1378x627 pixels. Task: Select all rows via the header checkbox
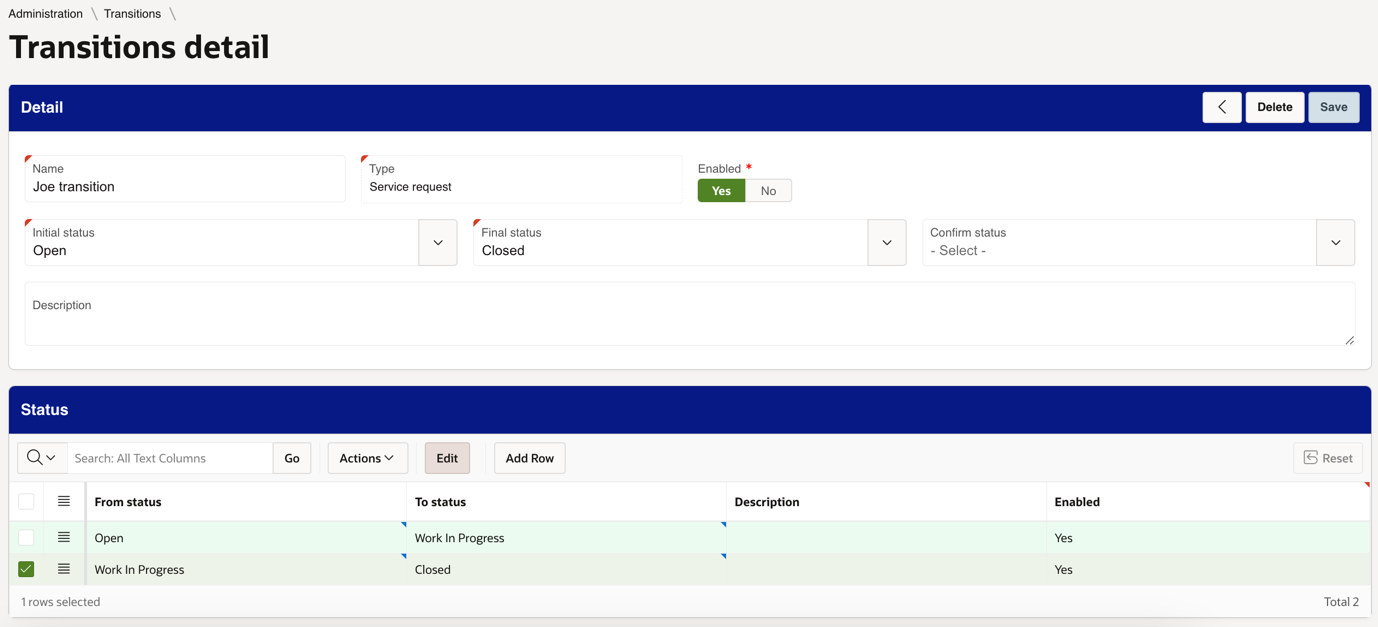click(25, 501)
